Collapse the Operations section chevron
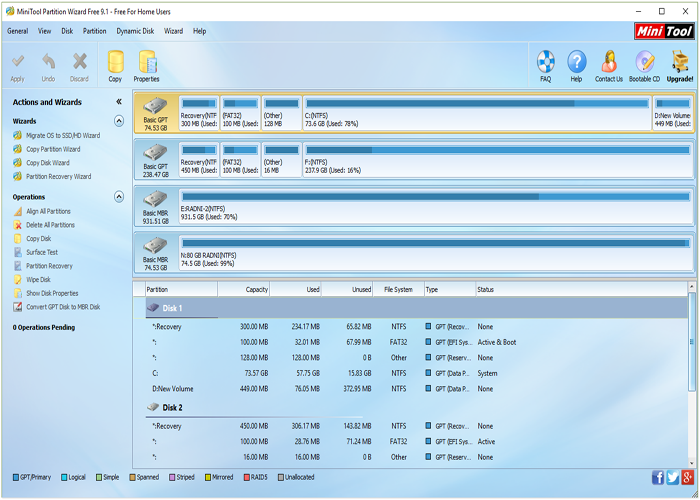 coord(119,197)
